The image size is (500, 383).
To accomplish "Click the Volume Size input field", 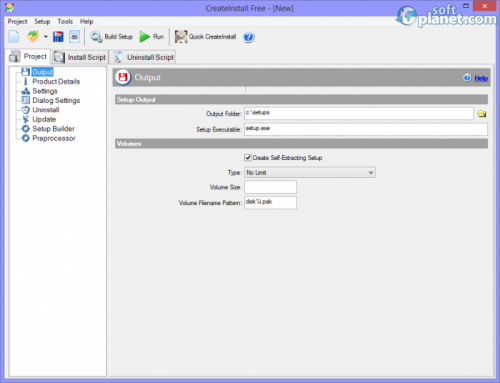I will click(x=270, y=187).
